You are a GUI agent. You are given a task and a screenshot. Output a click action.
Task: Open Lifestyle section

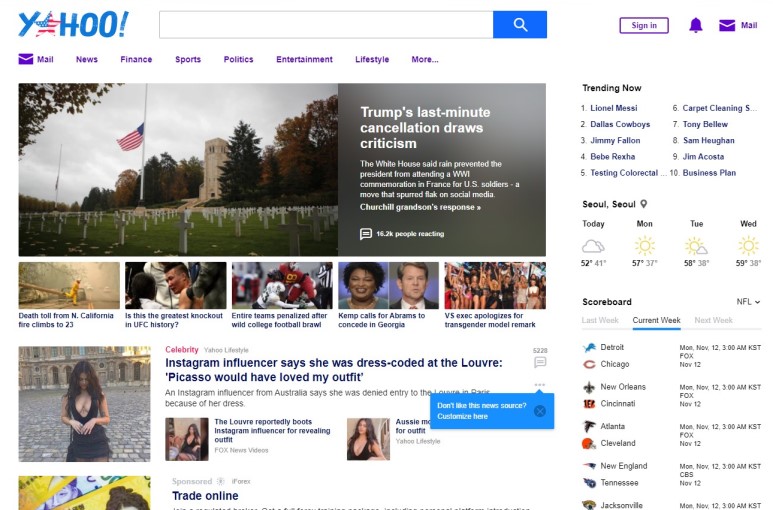[x=372, y=59]
